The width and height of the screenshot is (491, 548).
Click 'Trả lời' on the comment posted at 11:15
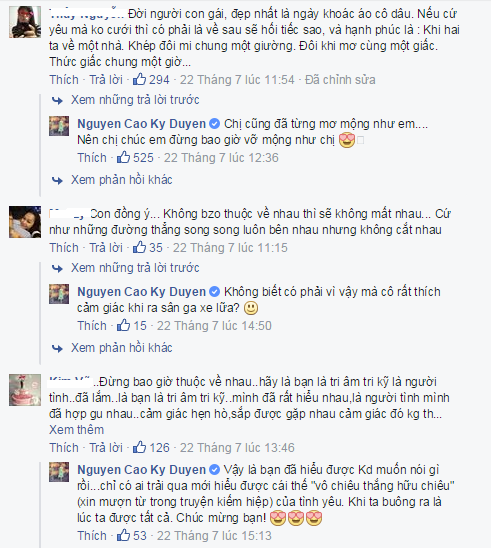[x=106, y=247]
